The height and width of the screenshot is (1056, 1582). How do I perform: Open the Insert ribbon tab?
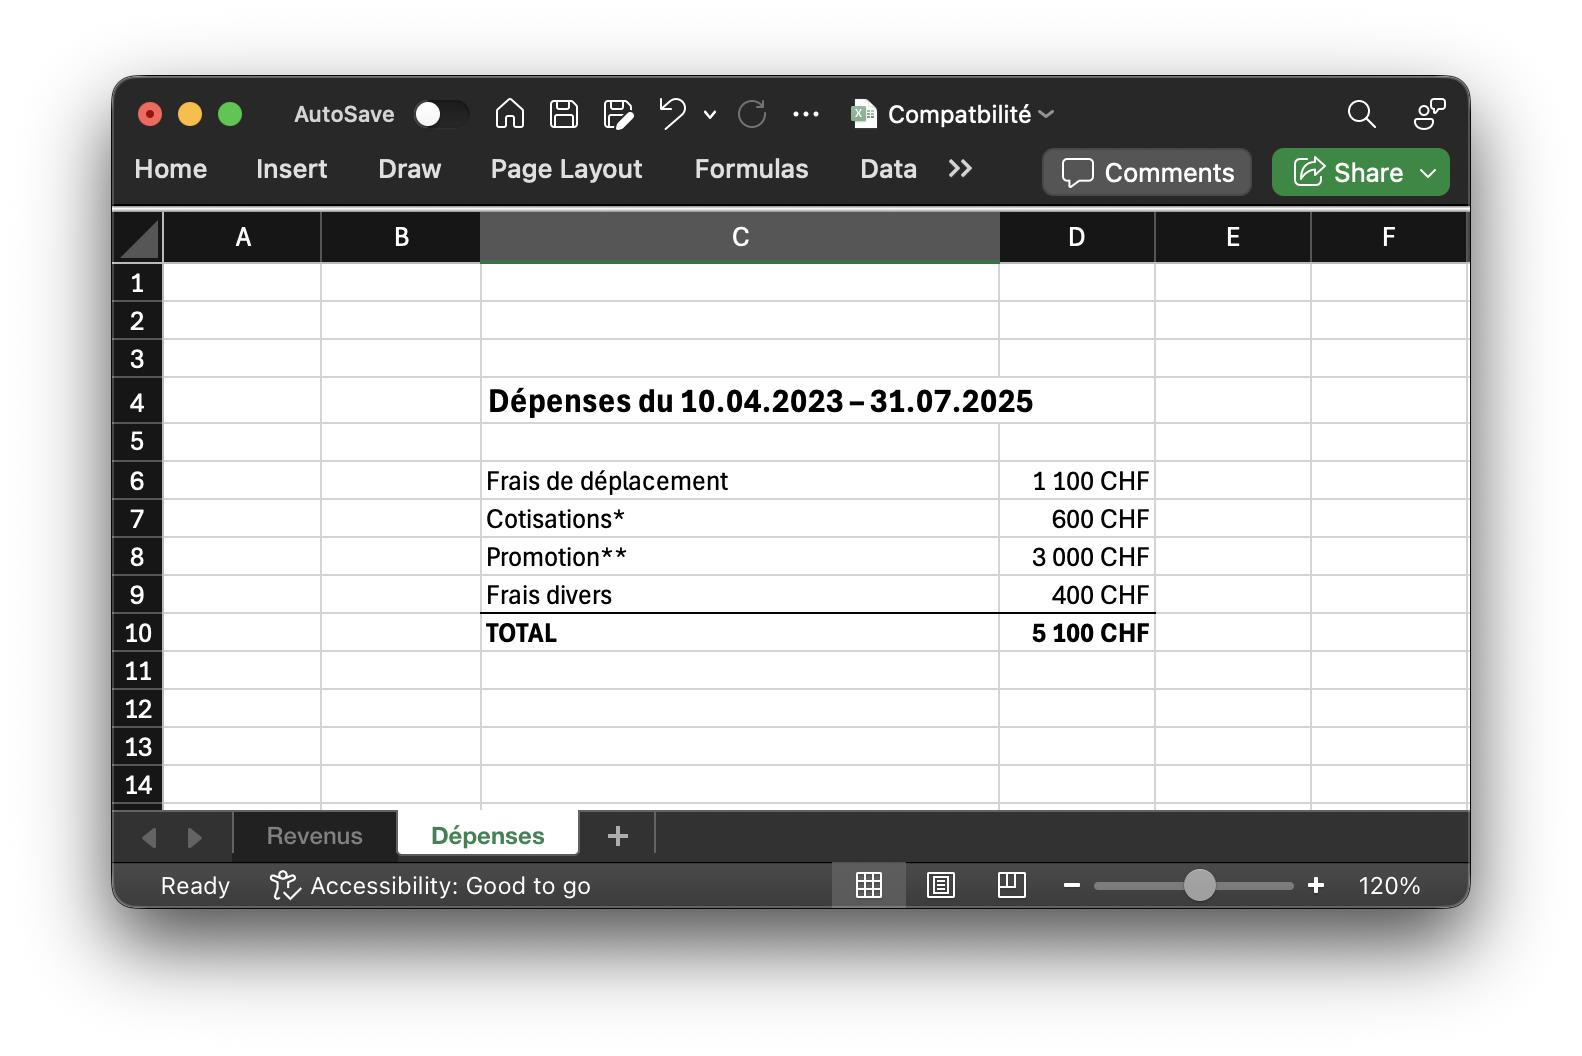pos(291,169)
